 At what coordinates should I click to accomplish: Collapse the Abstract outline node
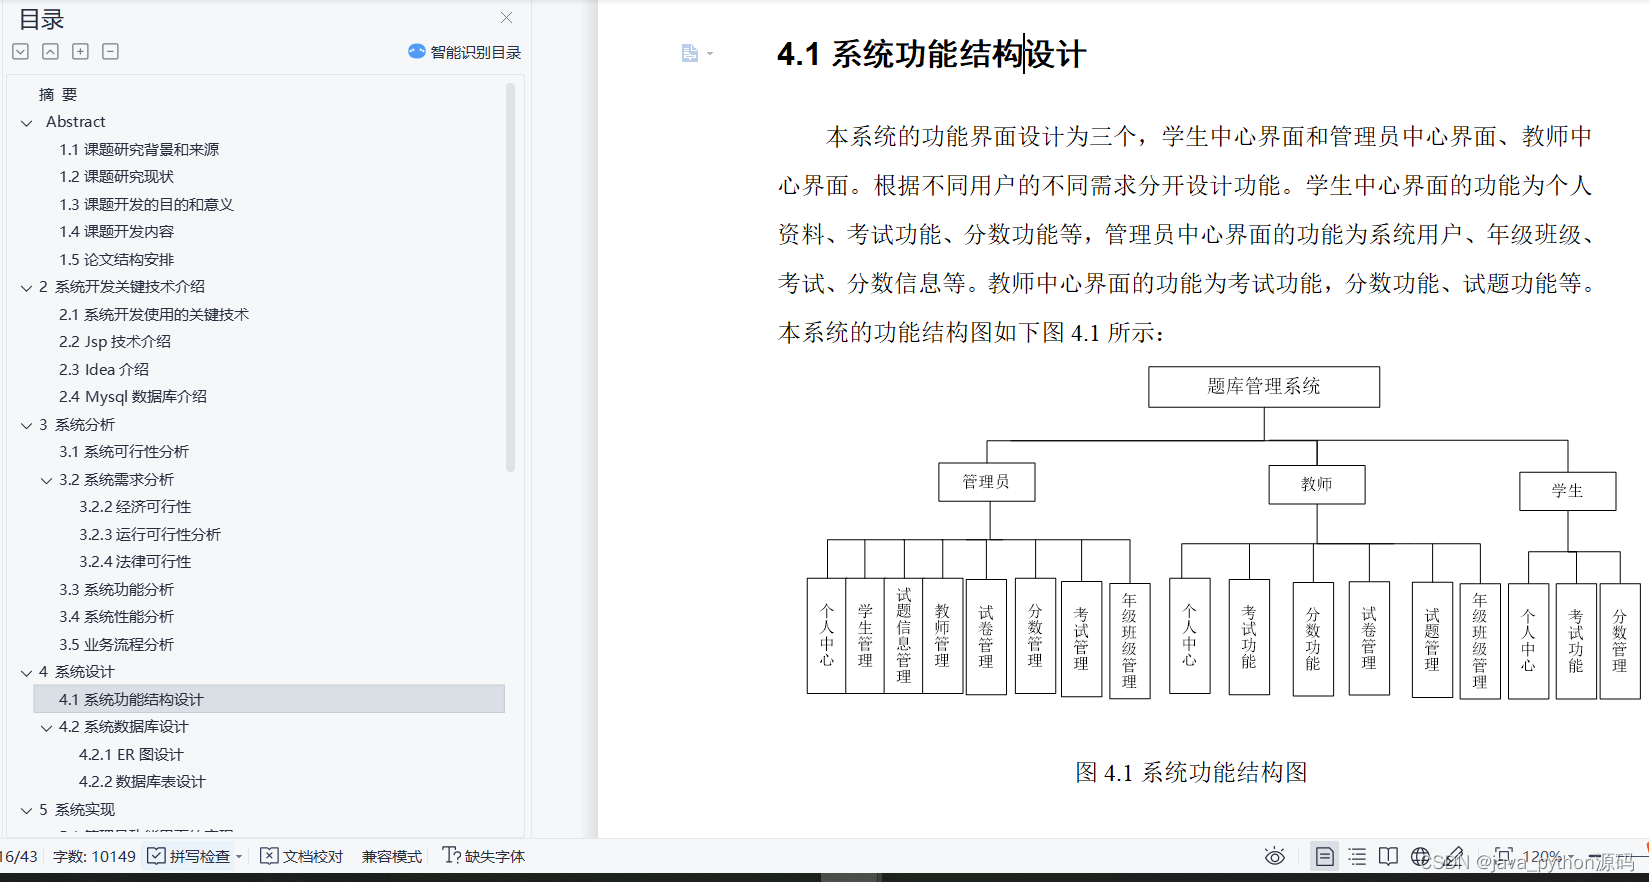27,123
